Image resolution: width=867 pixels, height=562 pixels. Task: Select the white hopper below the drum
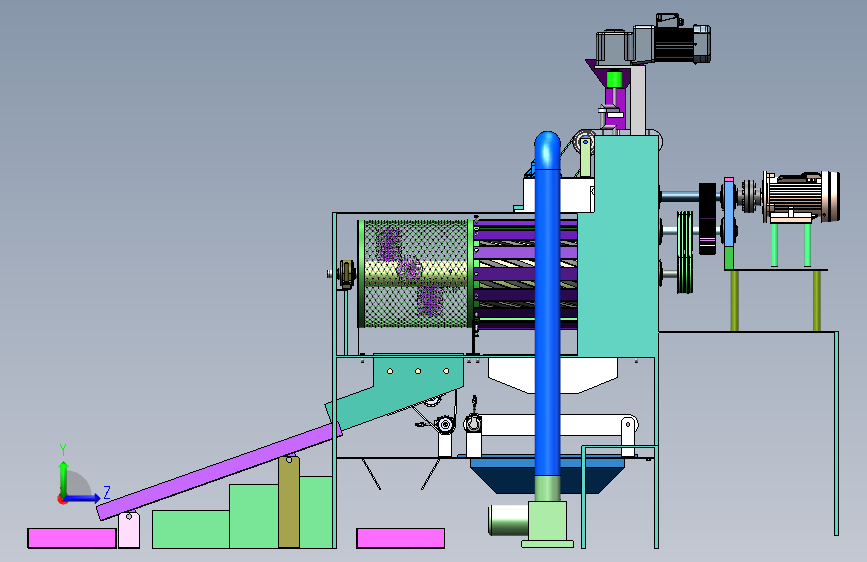(x=553, y=375)
